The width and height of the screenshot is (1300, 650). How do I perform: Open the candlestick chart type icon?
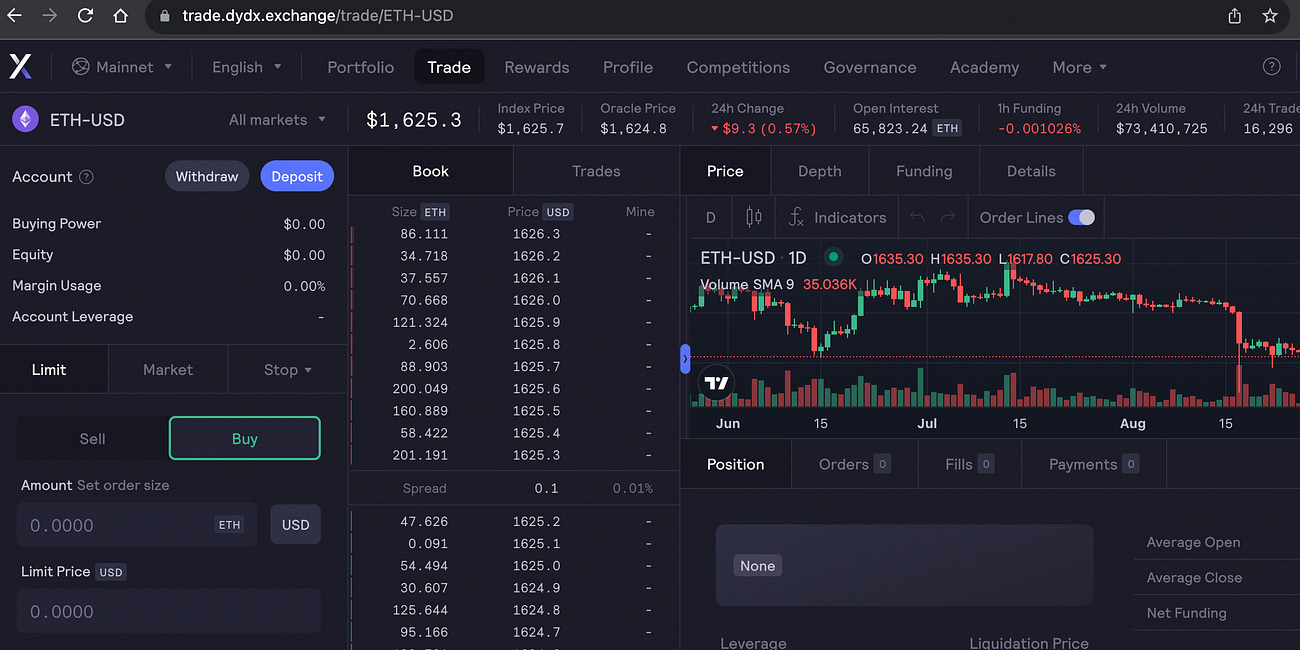pos(754,217)
